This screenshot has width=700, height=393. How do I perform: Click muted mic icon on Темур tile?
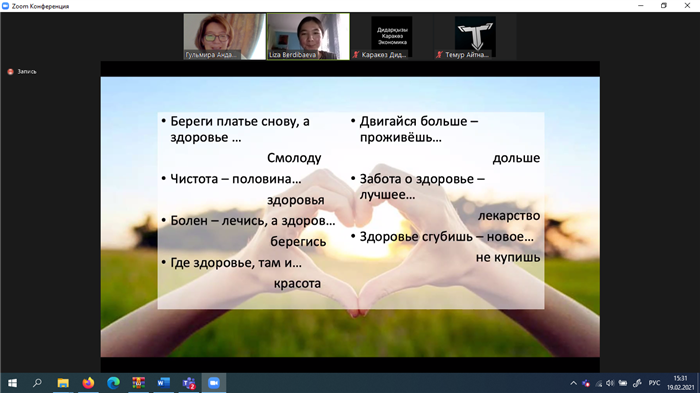(x=439, y=55)
